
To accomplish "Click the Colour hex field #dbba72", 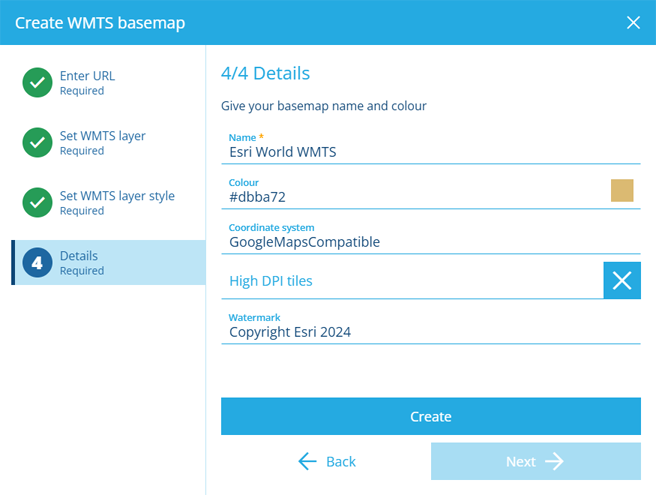I will [x=414, y=192].
